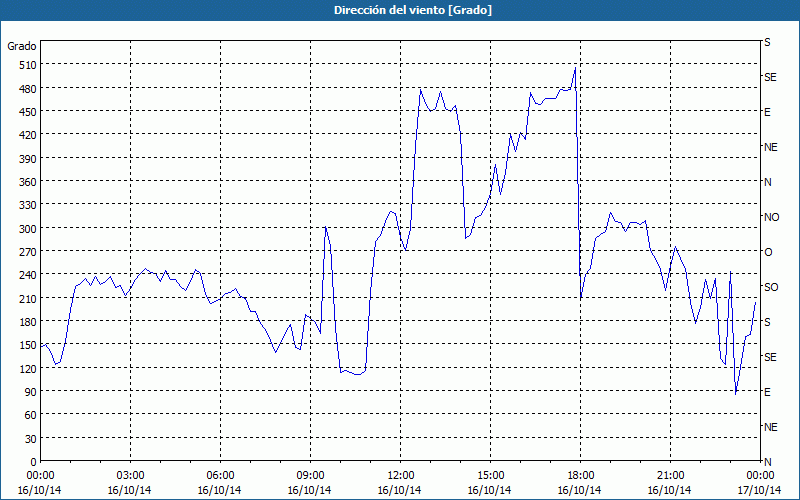The width and height of the screenshot is (800, 500).
Task: Click the 17/10/14 date label
Action: (x=760, y=490)
